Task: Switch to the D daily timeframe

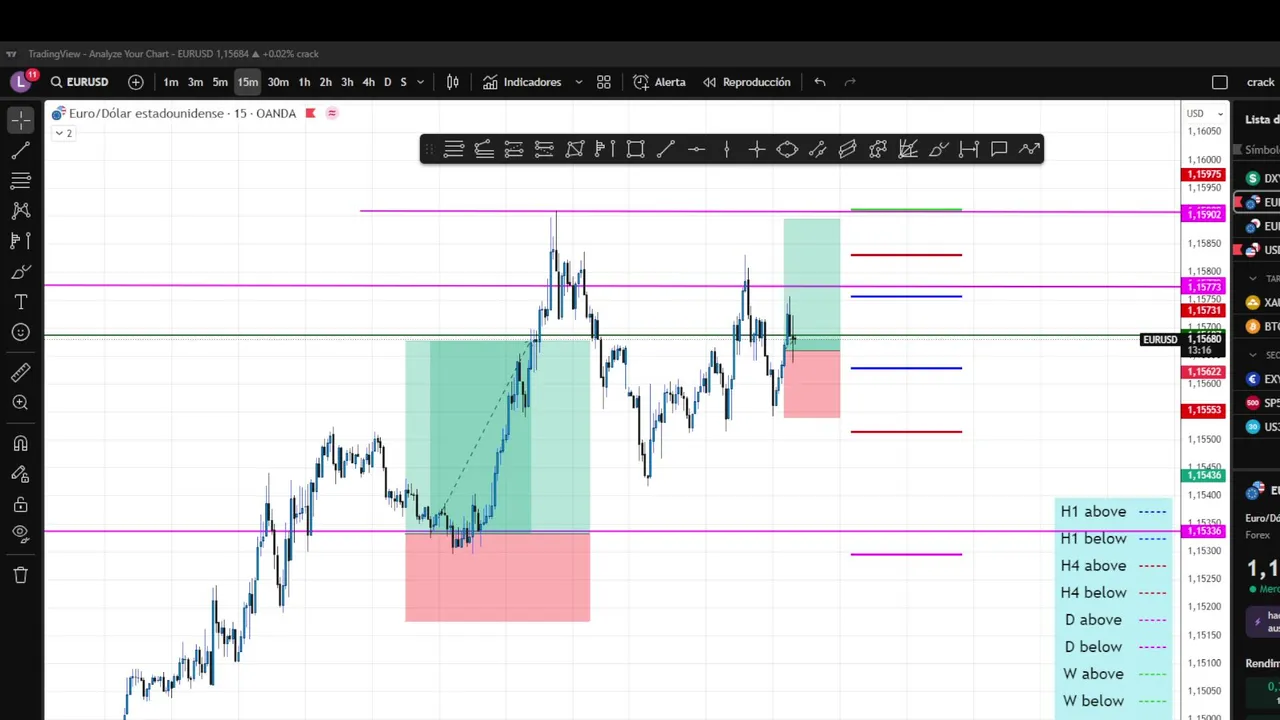Action: pyautogui.click(x=387, y=82)
